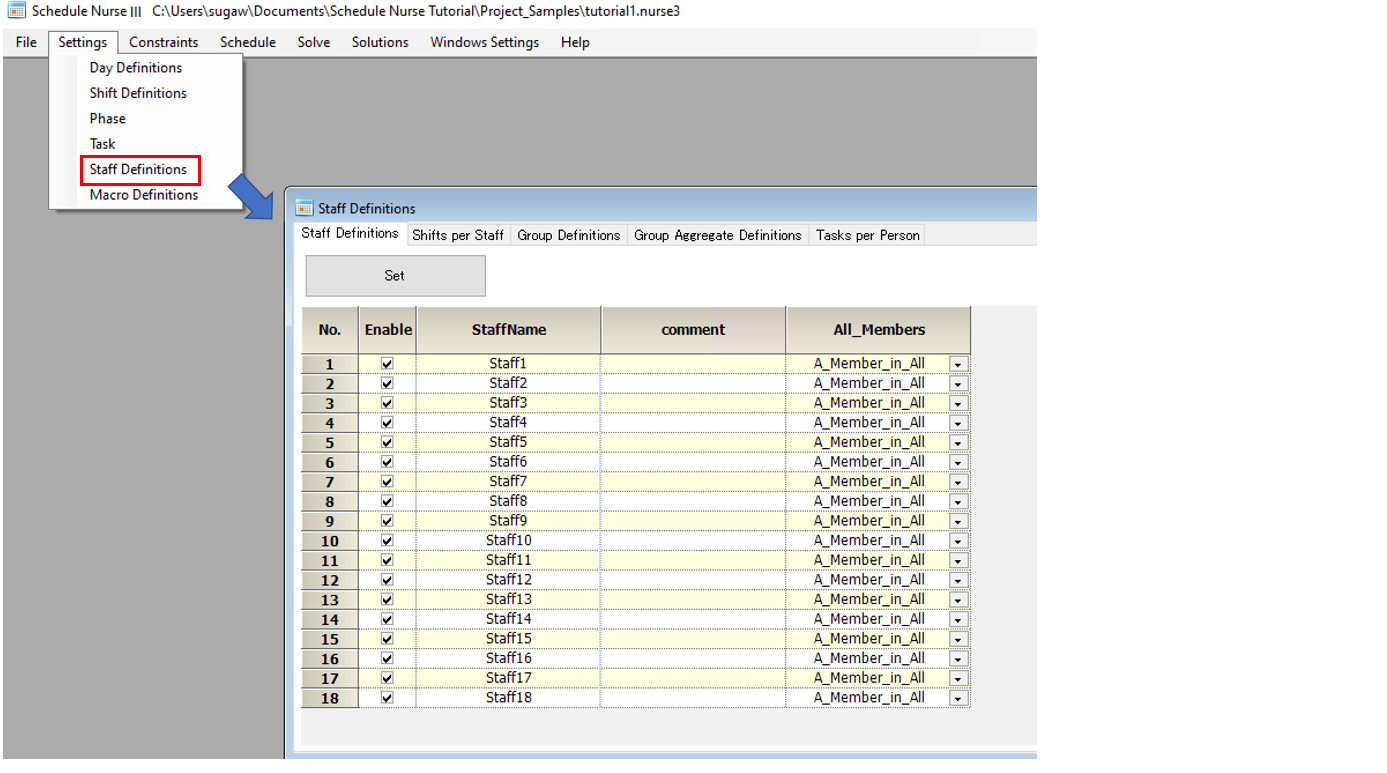Screen dimensions: 1387x773
Task: Open the Constraints menu
Action: point(163,42)
